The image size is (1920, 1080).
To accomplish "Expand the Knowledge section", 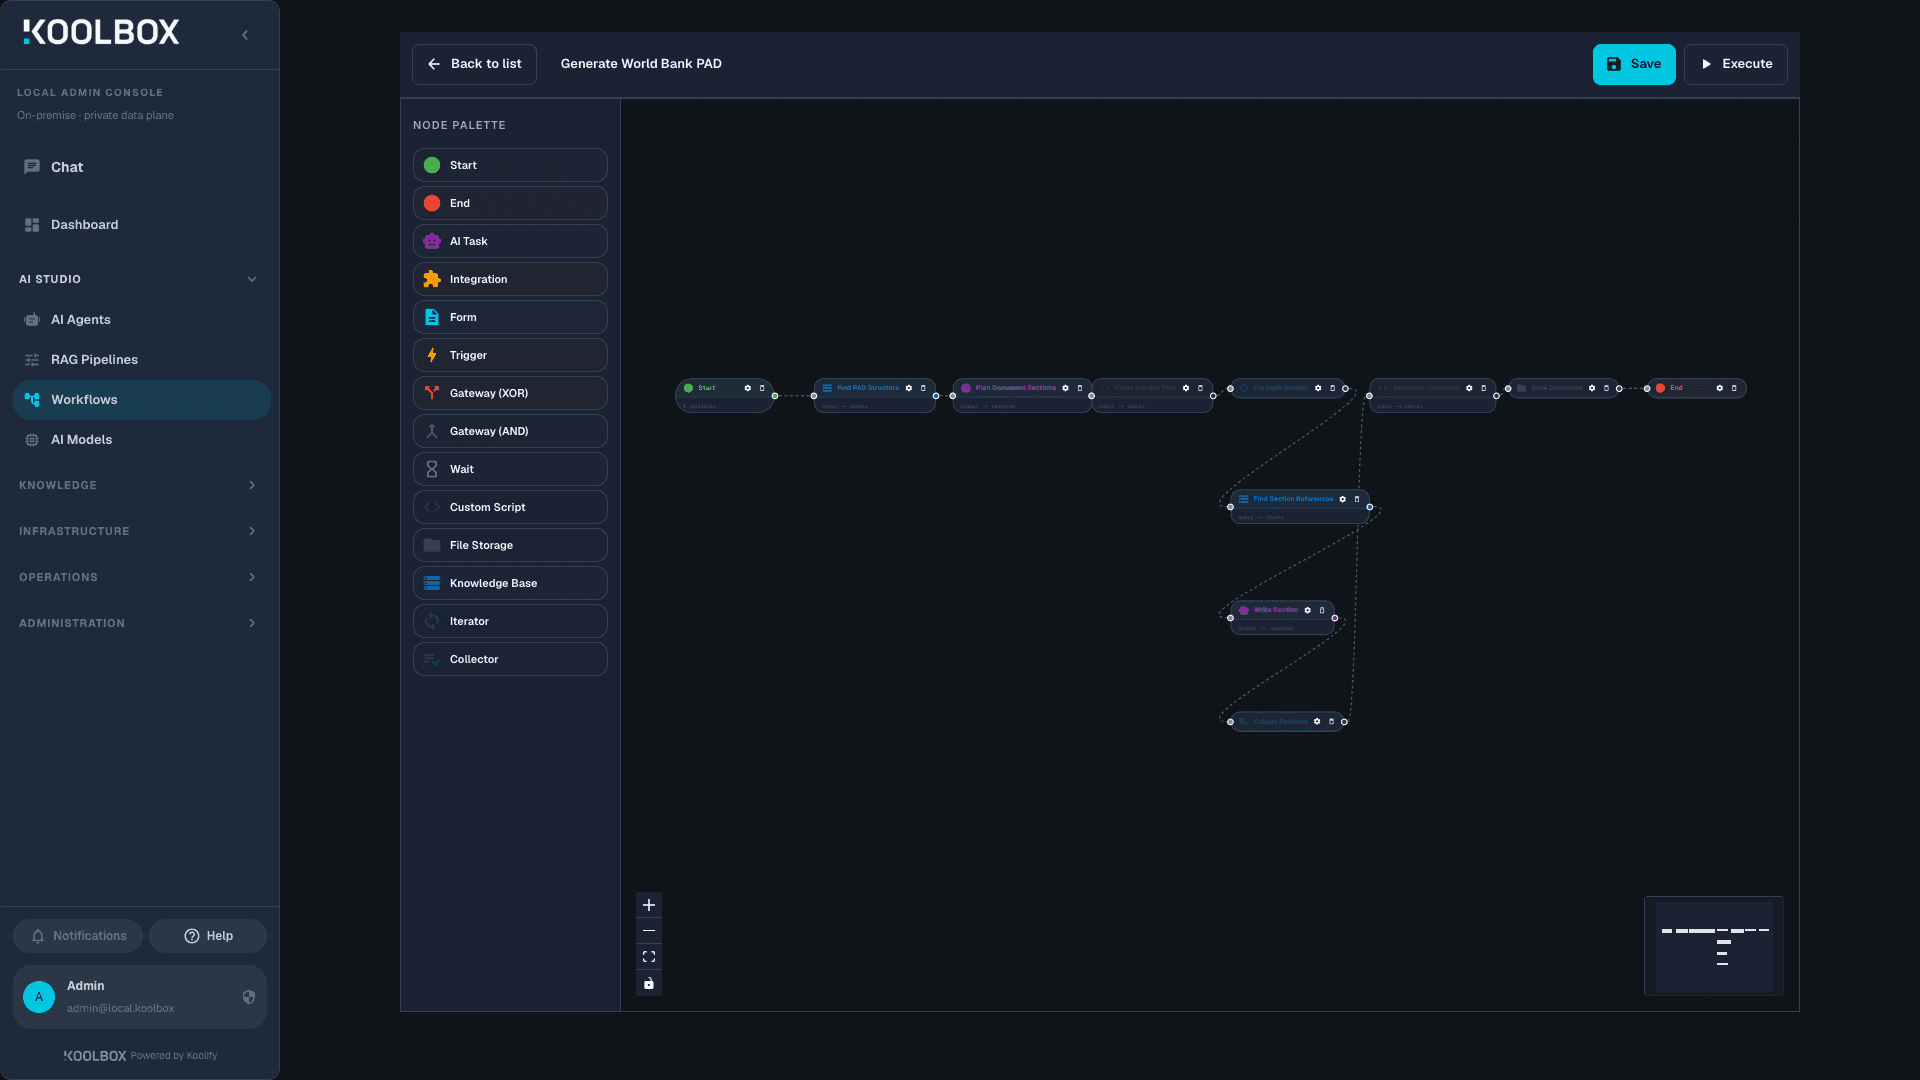I will coord(140,485).
